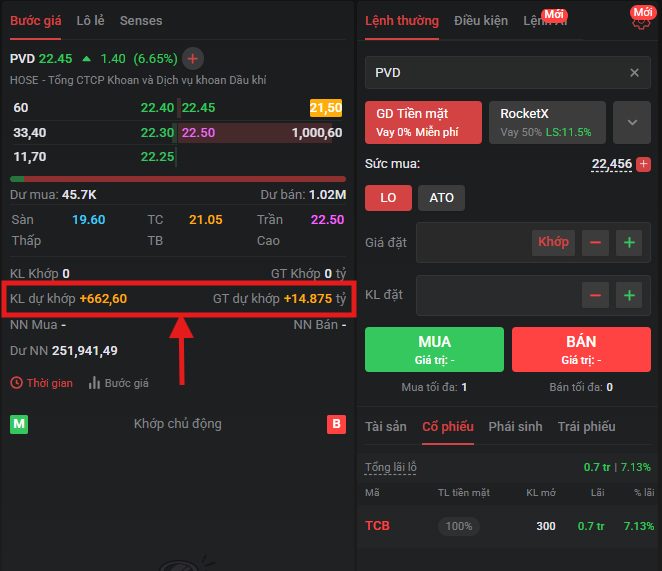Image resolution: width=662 pixels, height=571 pixels.
Task: Select RocketX margin option
Action: [546, 122]
